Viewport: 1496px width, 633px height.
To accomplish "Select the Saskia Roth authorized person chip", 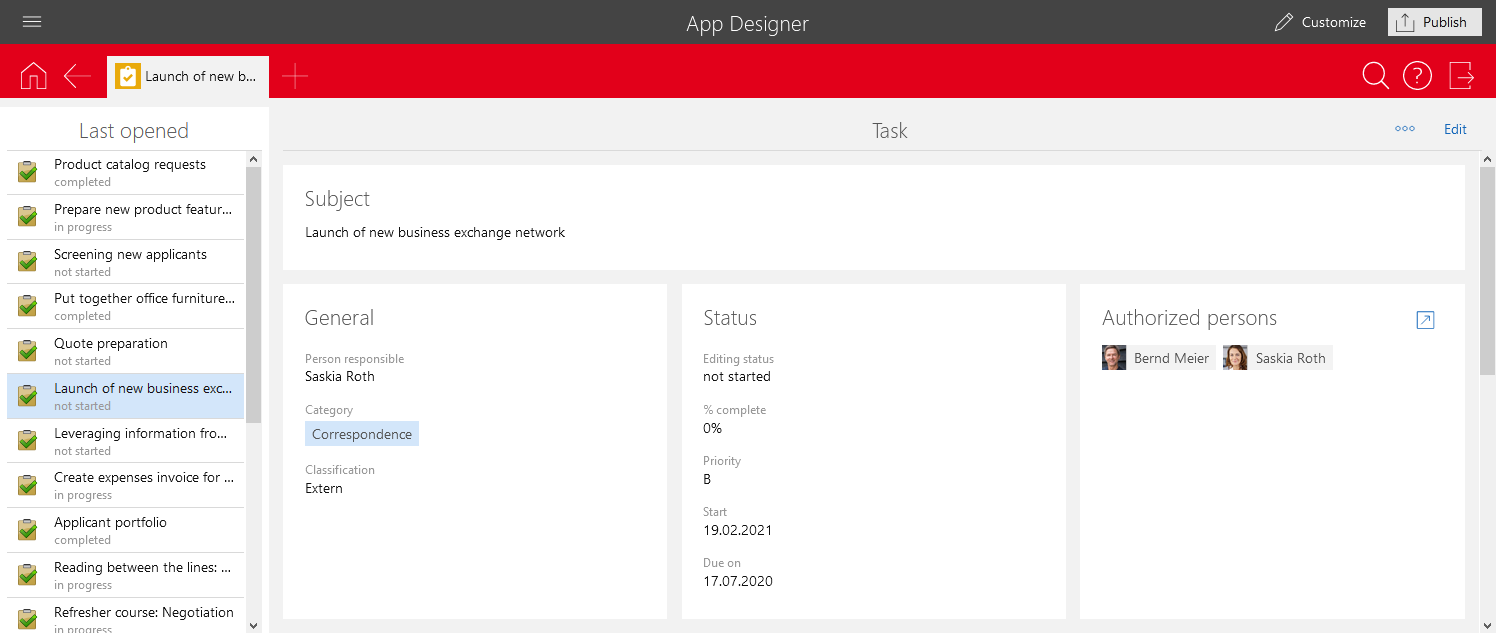I will point(1277,358).
